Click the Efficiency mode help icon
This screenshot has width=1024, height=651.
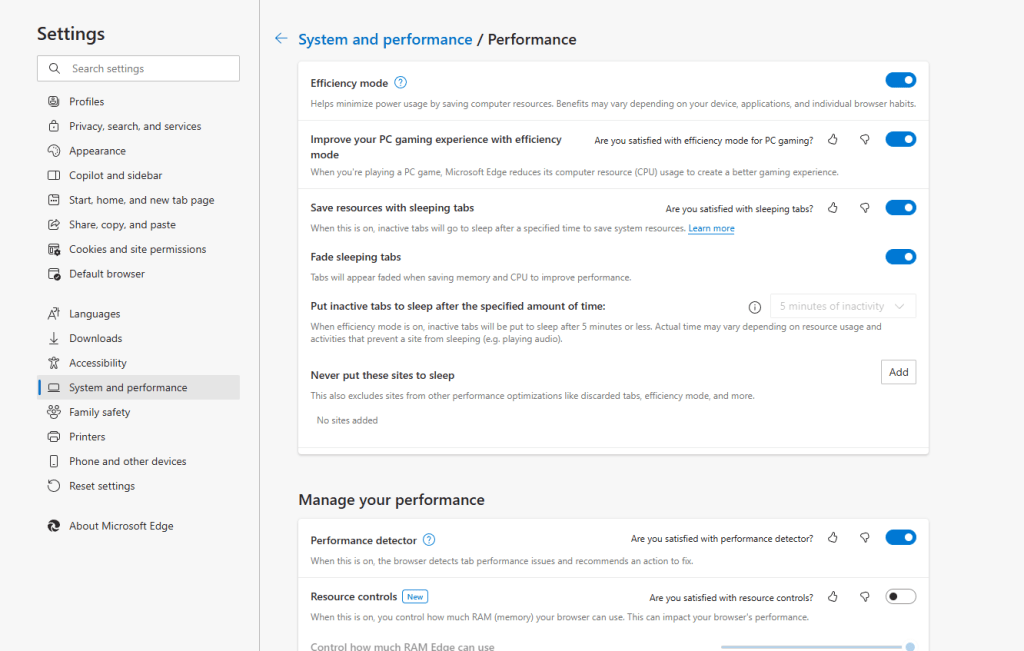(401, 82)
